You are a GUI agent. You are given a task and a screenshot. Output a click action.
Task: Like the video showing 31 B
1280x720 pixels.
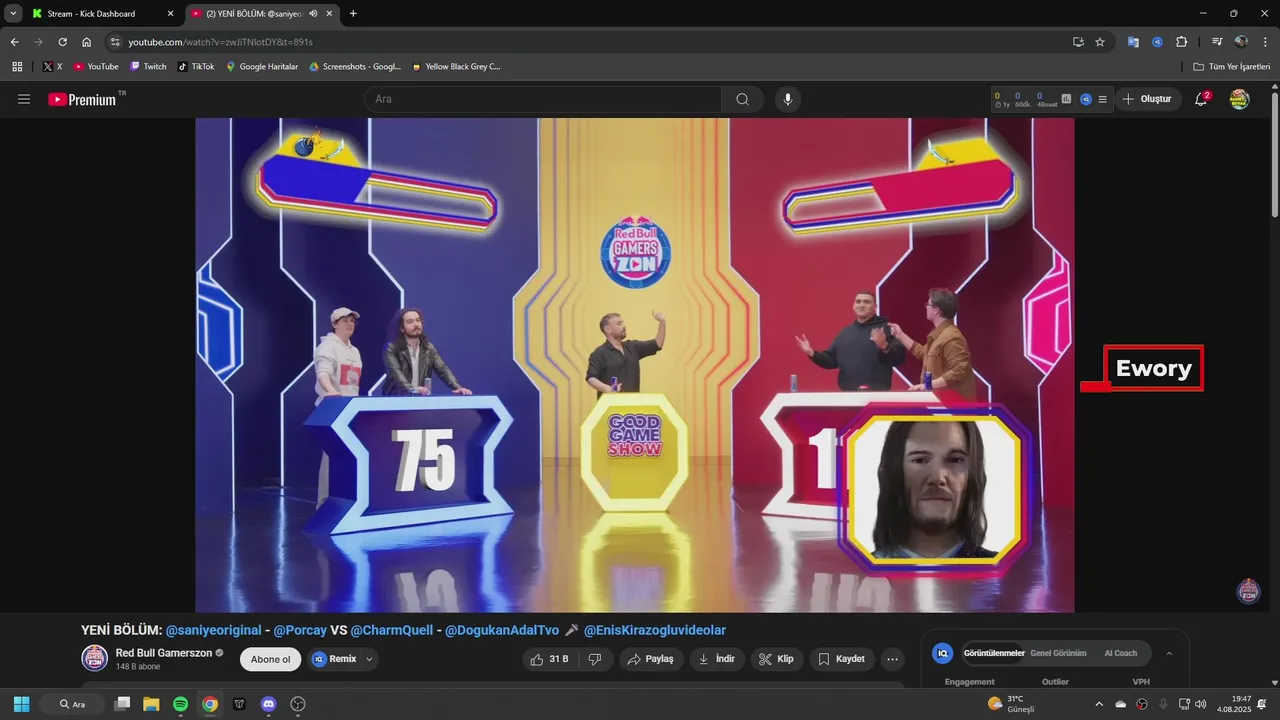(550, 659)
